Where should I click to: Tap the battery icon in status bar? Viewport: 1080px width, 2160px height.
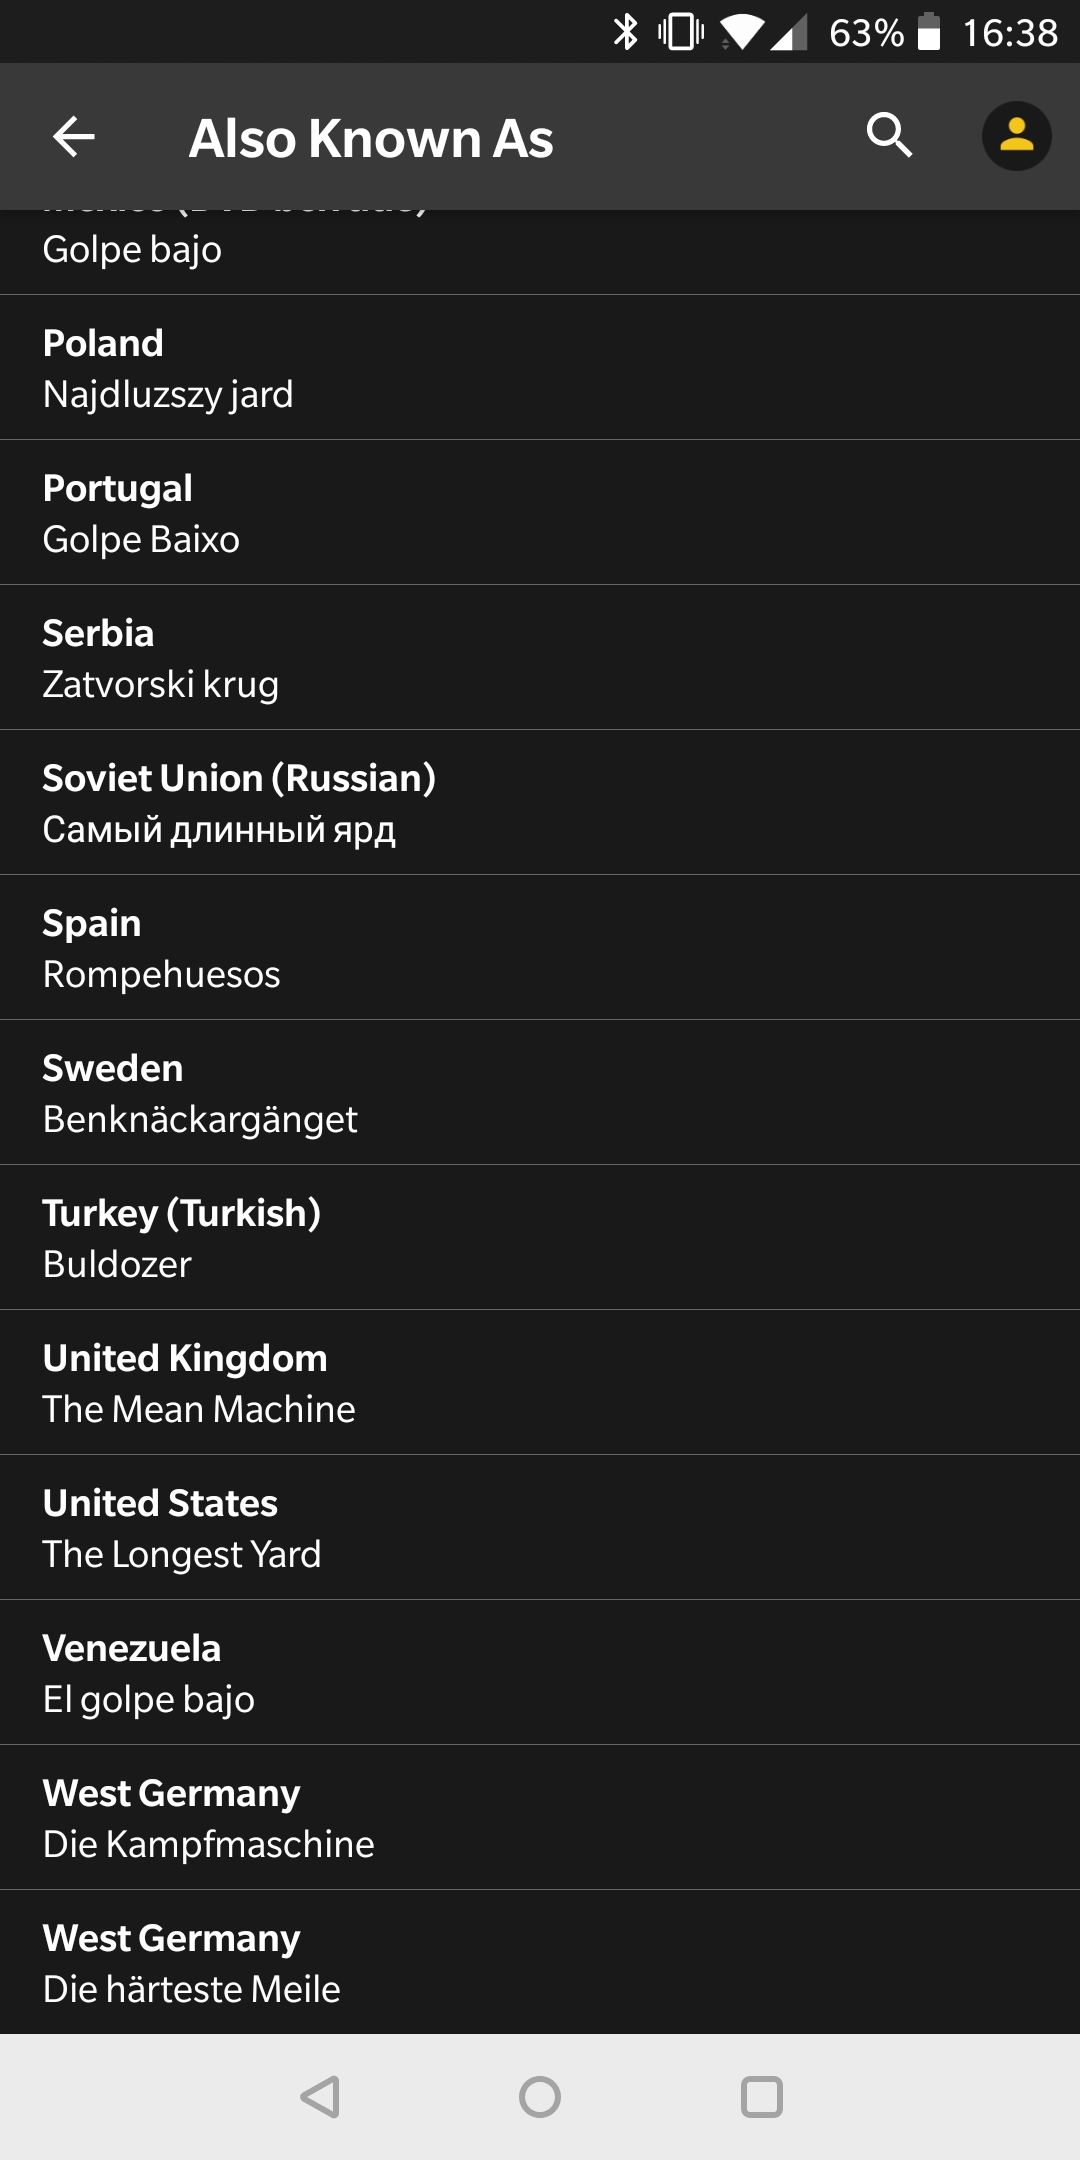(929, 32)
